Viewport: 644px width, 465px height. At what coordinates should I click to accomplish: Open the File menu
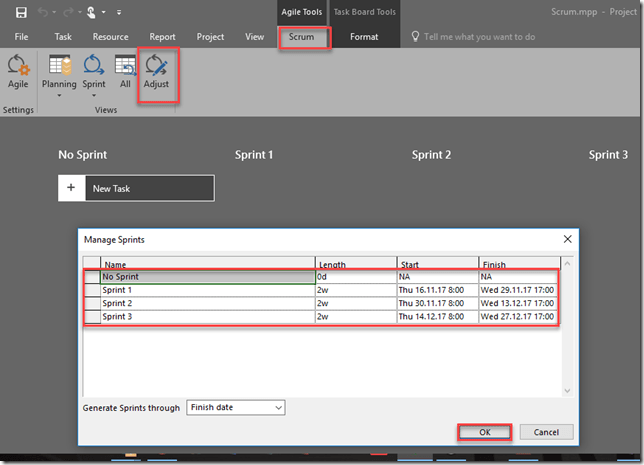21,37
